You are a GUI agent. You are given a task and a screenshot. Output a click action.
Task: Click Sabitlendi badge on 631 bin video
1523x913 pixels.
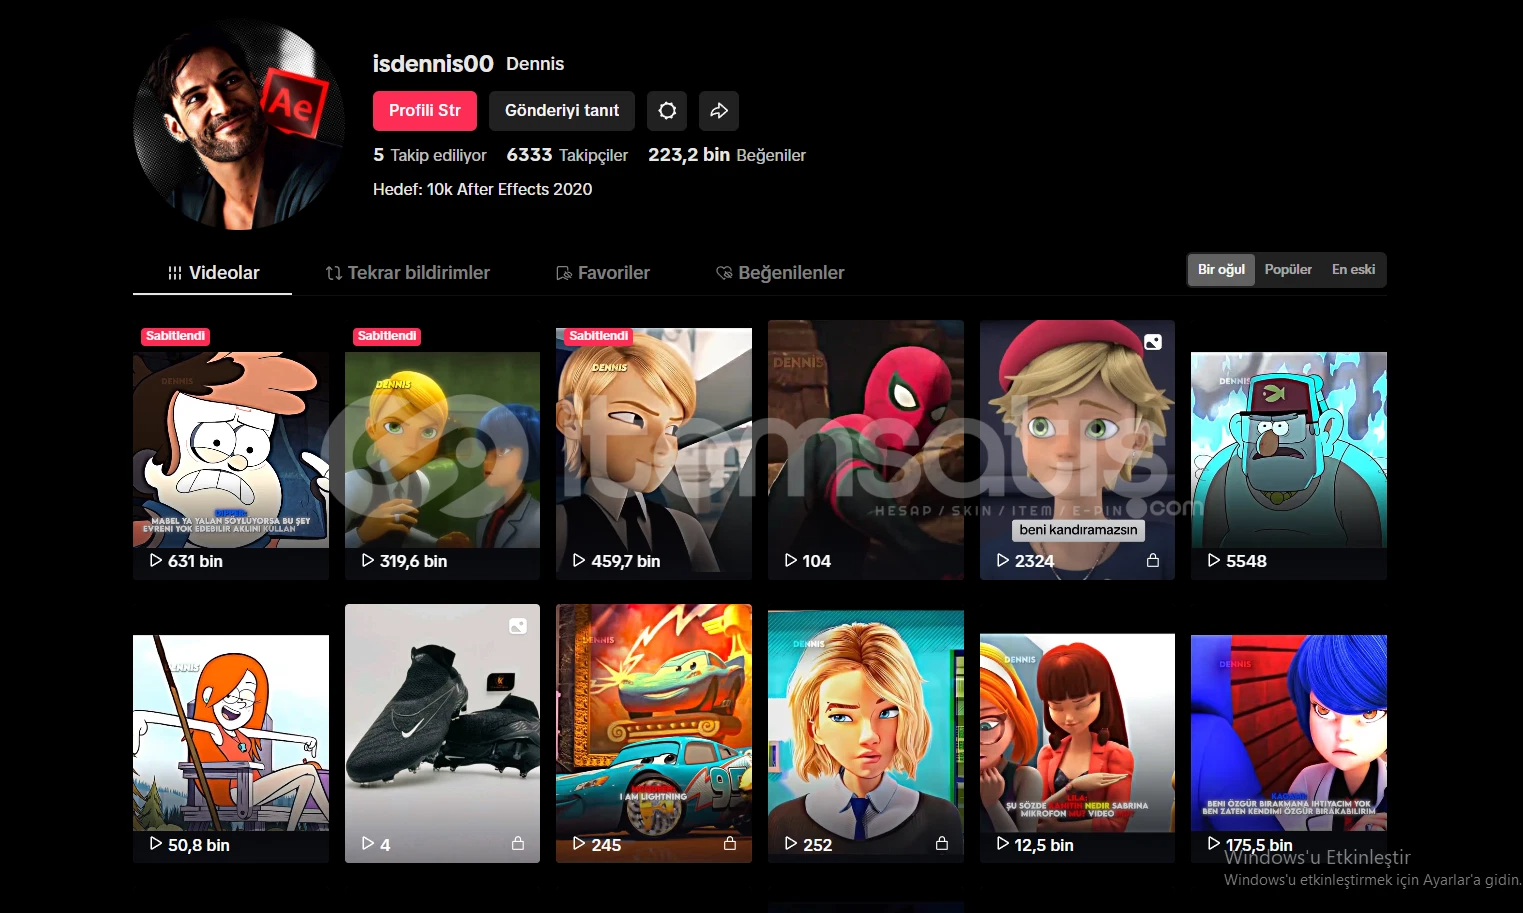click(175, 336)
